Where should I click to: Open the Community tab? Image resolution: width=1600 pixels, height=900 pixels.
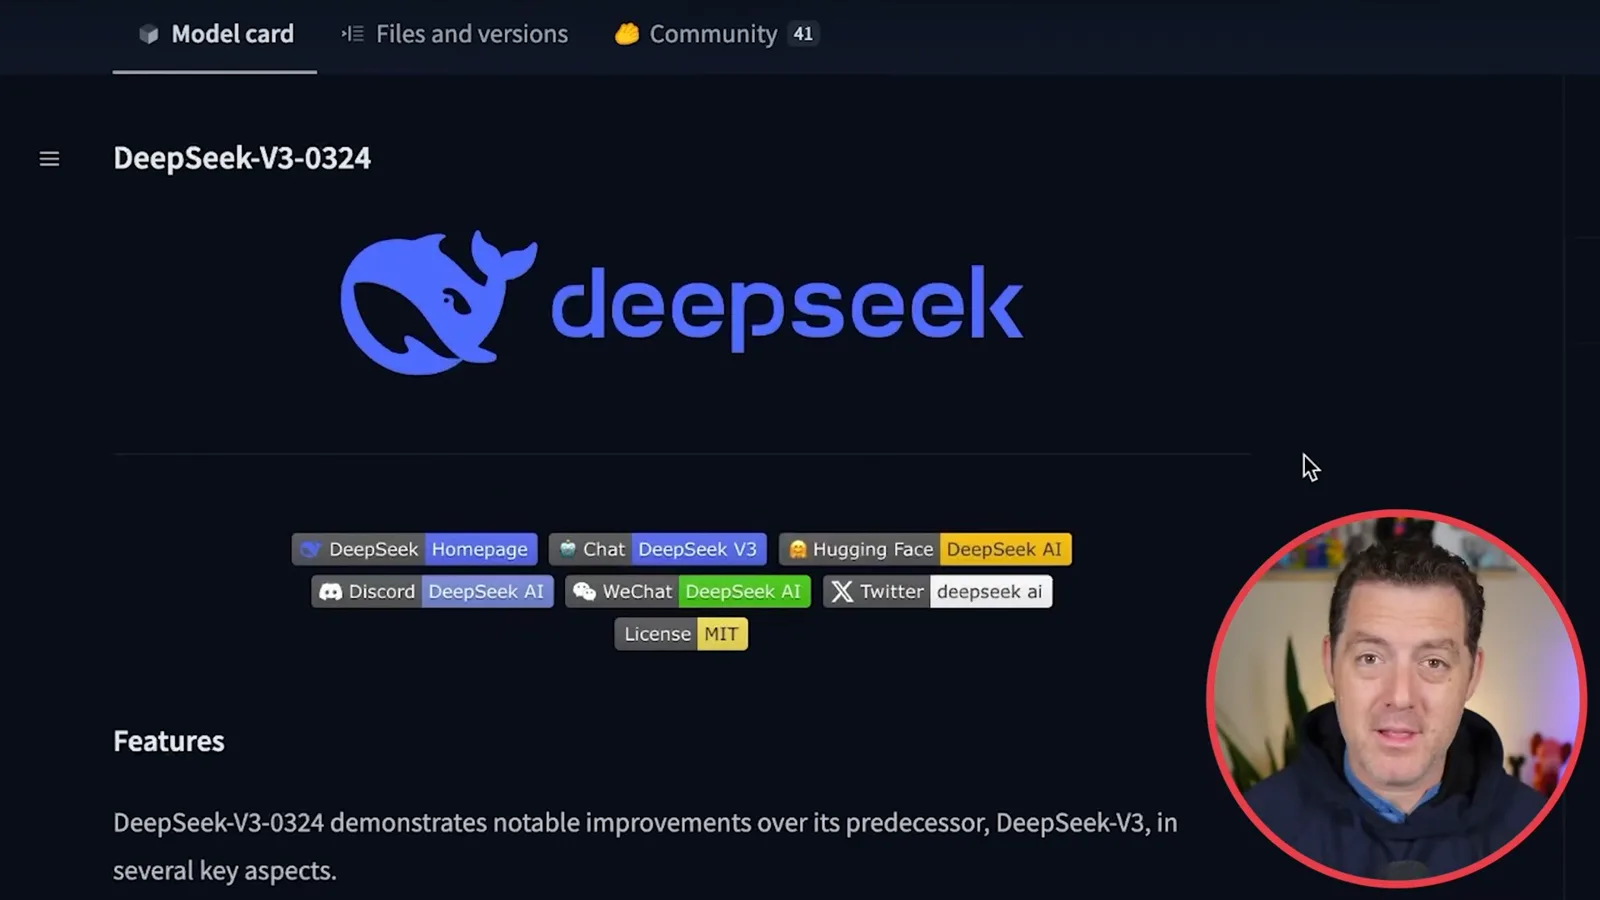[x=716, y=34]
